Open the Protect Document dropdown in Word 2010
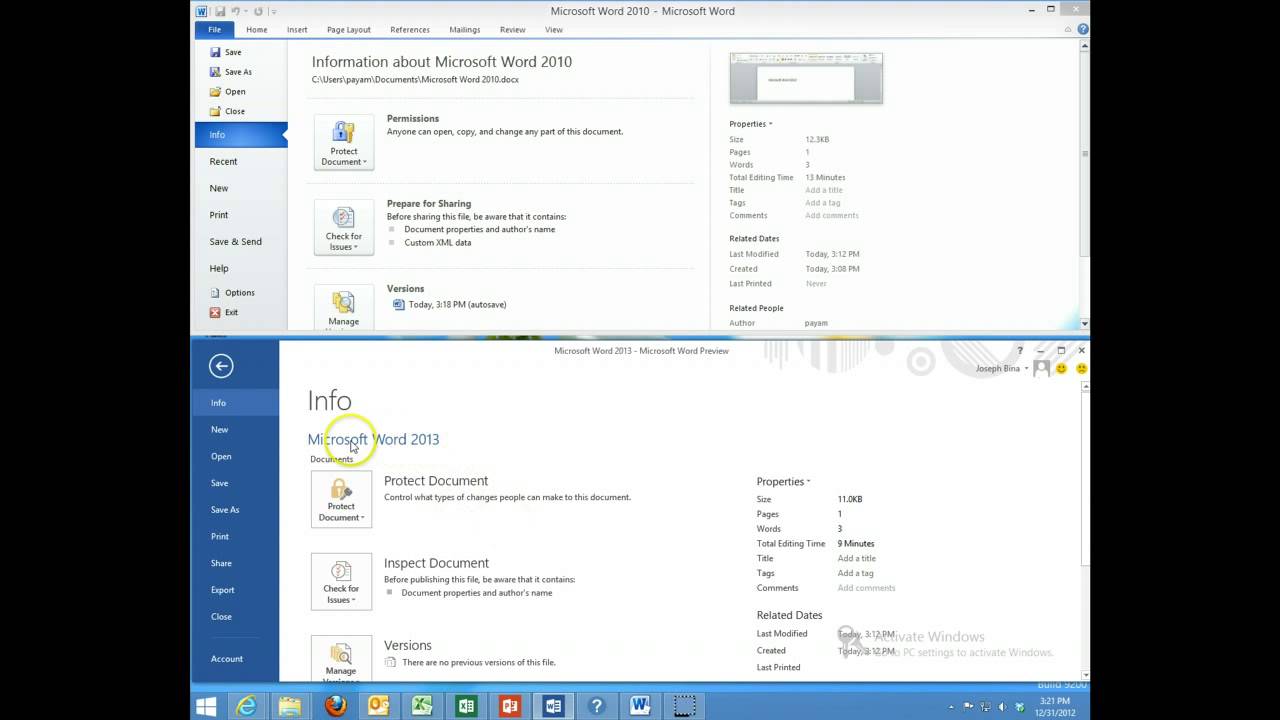This screenshot has height=720, width=1280. pos(344,142)
